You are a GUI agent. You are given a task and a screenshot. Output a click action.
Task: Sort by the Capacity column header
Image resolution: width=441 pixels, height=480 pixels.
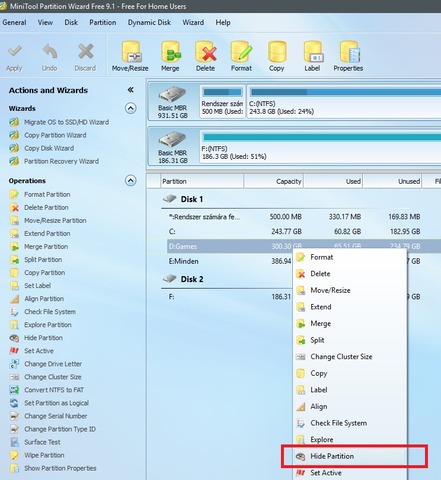click(x=273, y=181)
